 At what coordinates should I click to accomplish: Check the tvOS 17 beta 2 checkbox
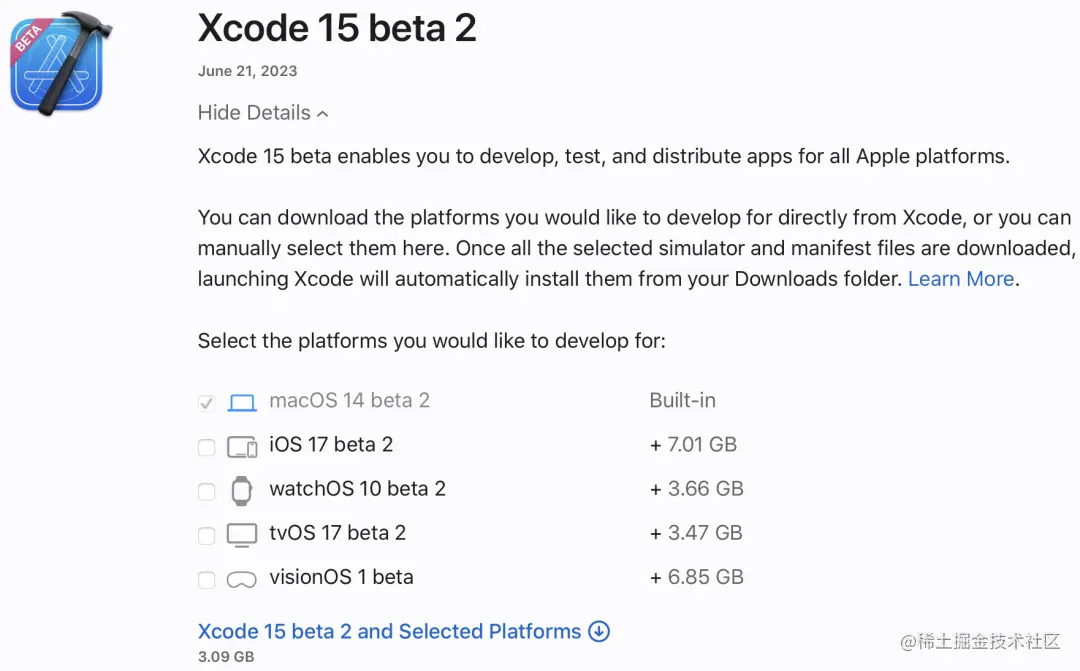[x=206, y=535]
